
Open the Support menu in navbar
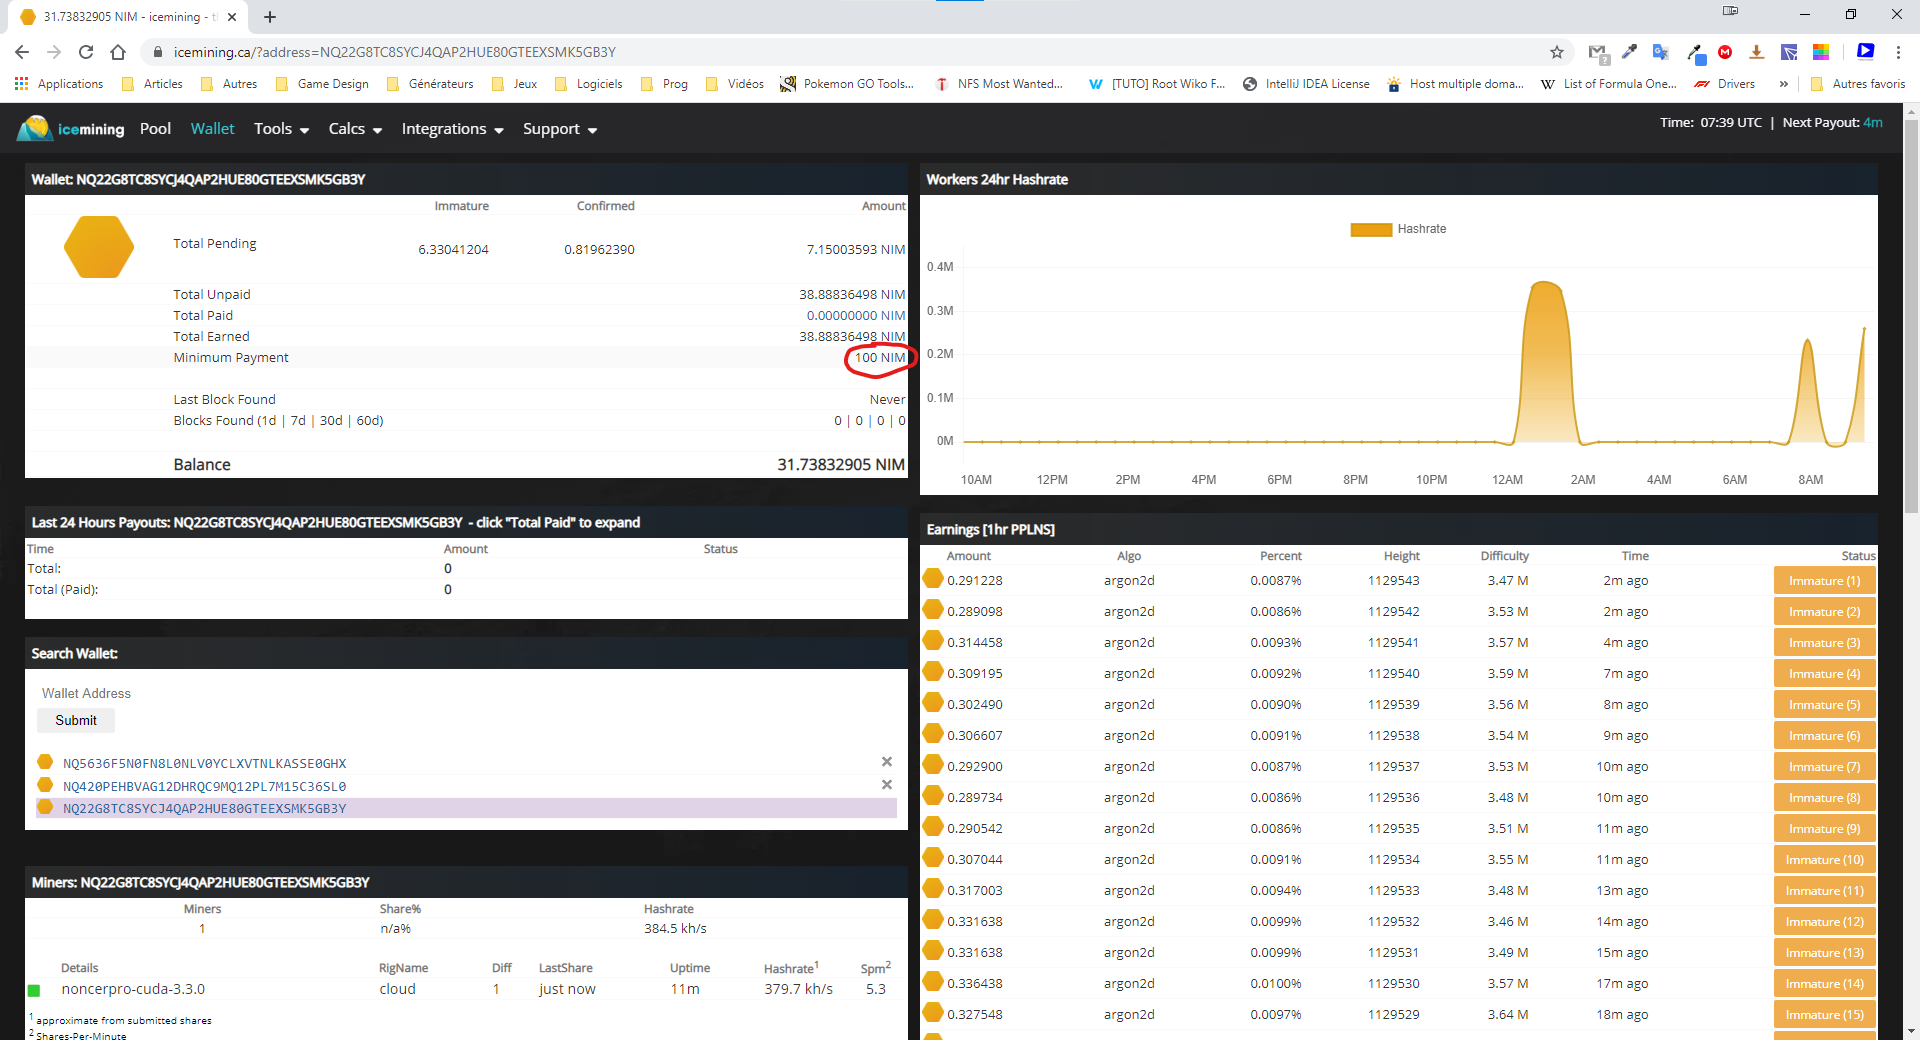(559, 129)
